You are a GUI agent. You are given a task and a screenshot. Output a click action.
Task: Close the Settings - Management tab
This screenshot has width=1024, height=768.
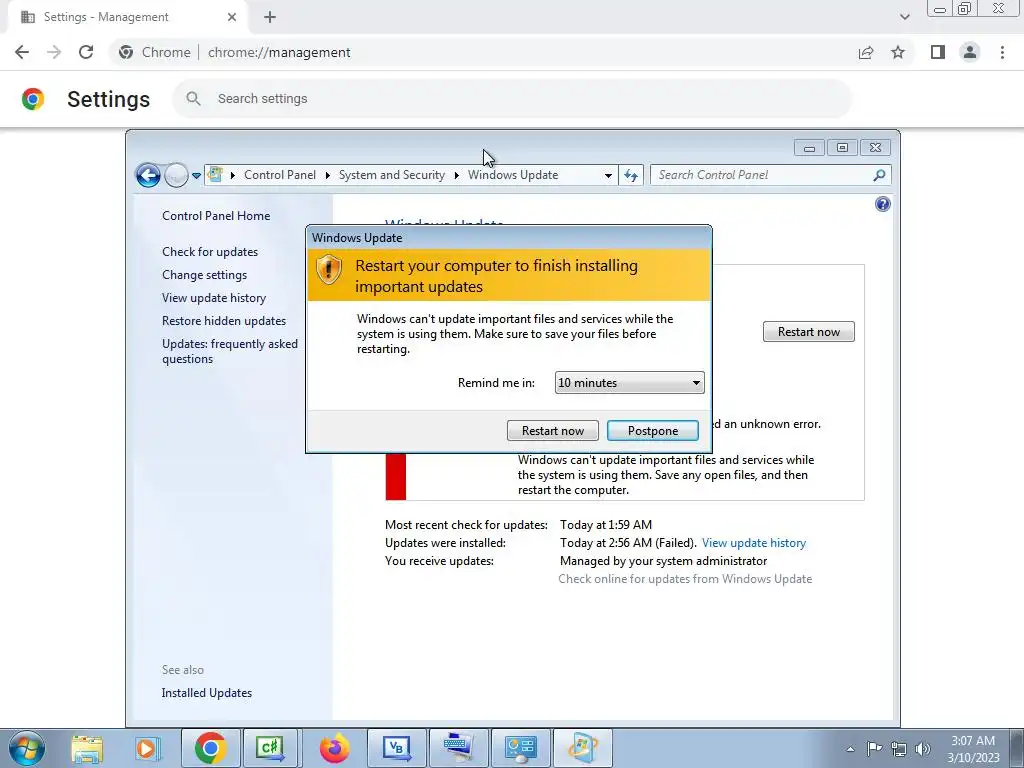point(232,17)
